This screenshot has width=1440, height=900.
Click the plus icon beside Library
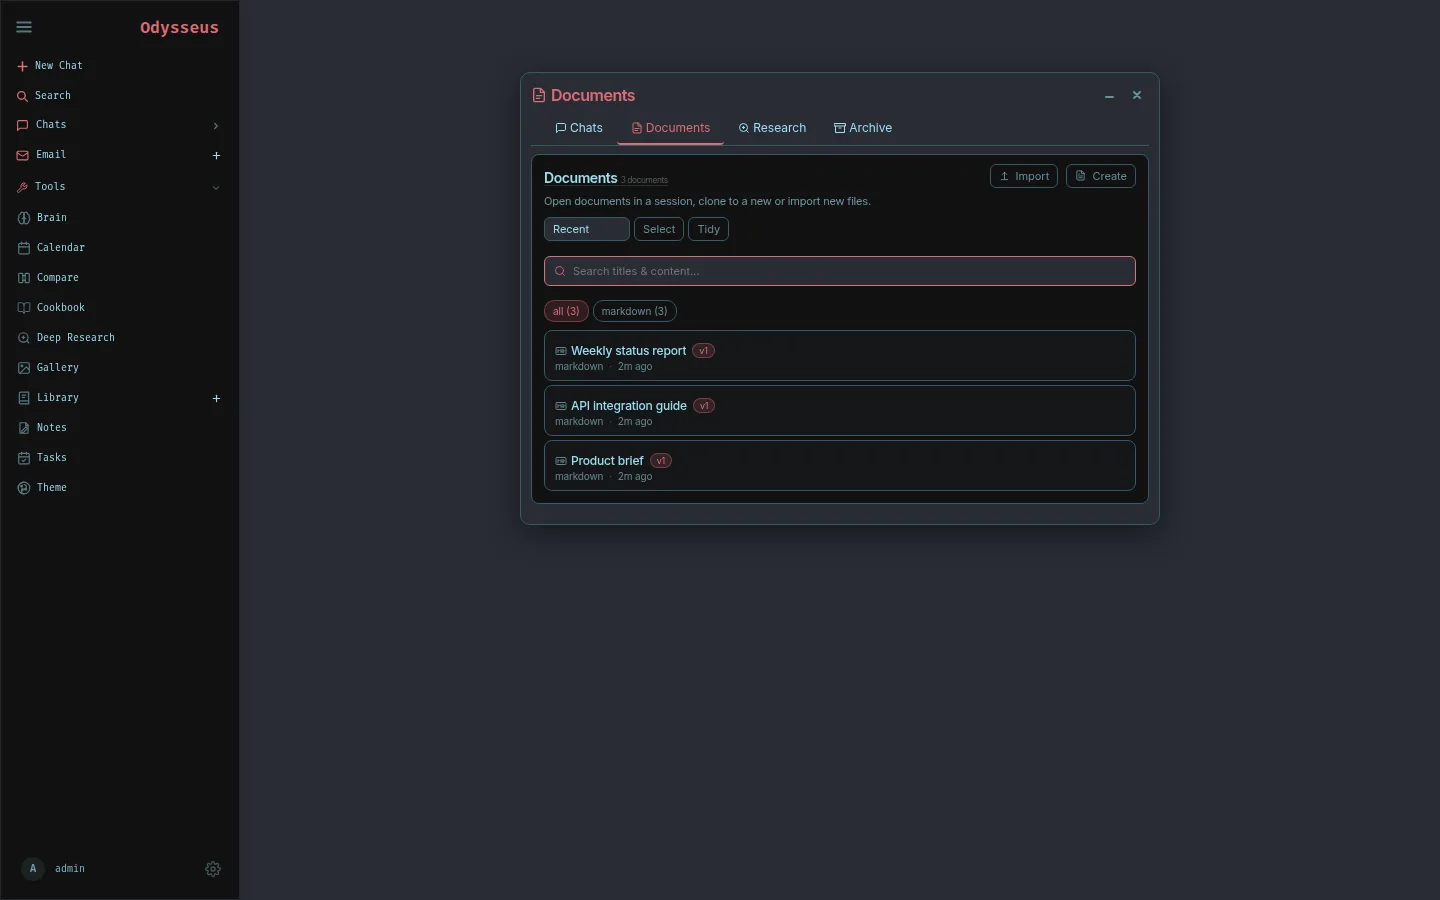(216, 398)
